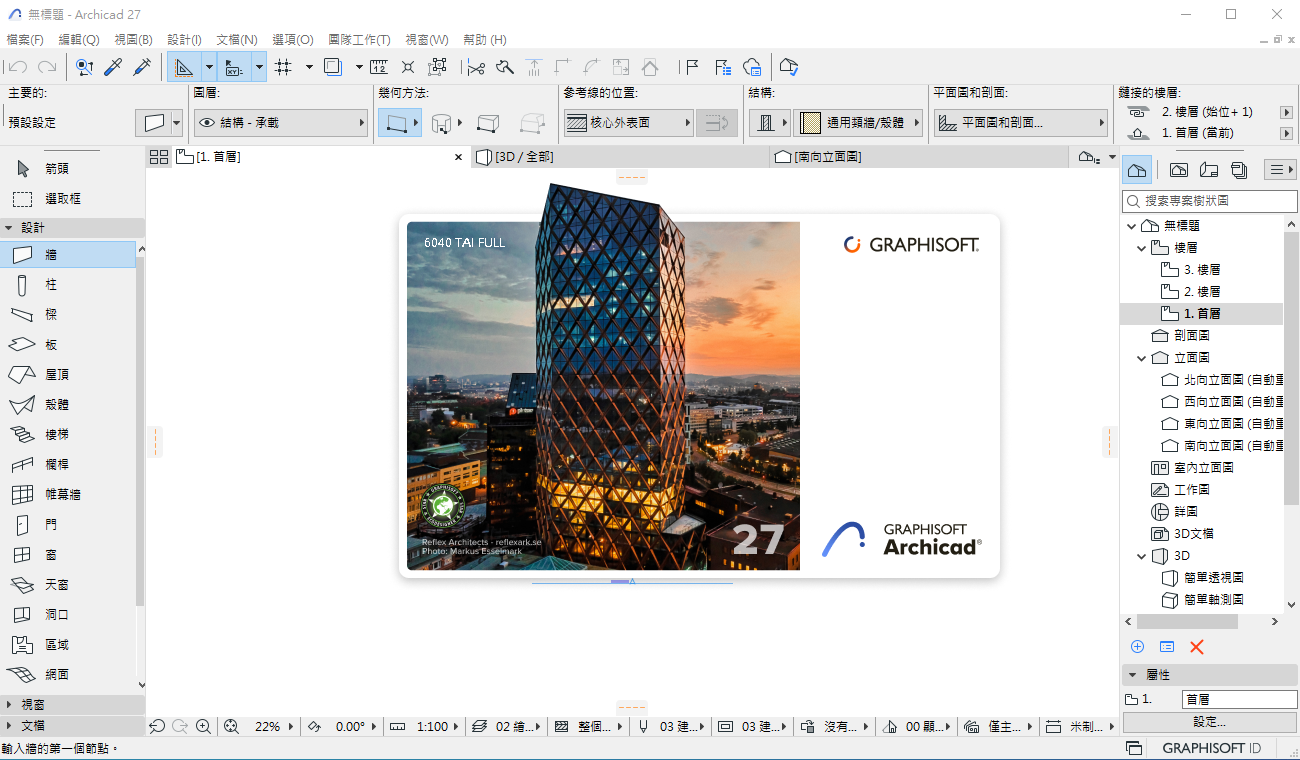Click the 首層 story name field
The width and height of the screenshot is (1300, 760).
coord(1239,700)
